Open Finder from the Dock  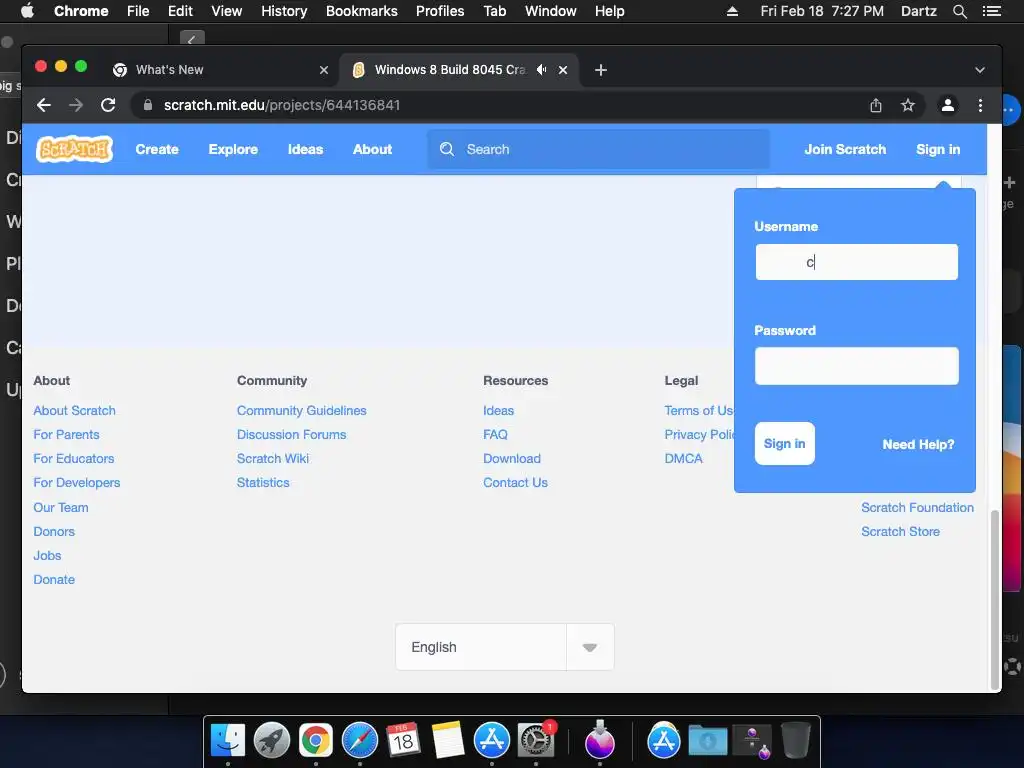(228, 741)
